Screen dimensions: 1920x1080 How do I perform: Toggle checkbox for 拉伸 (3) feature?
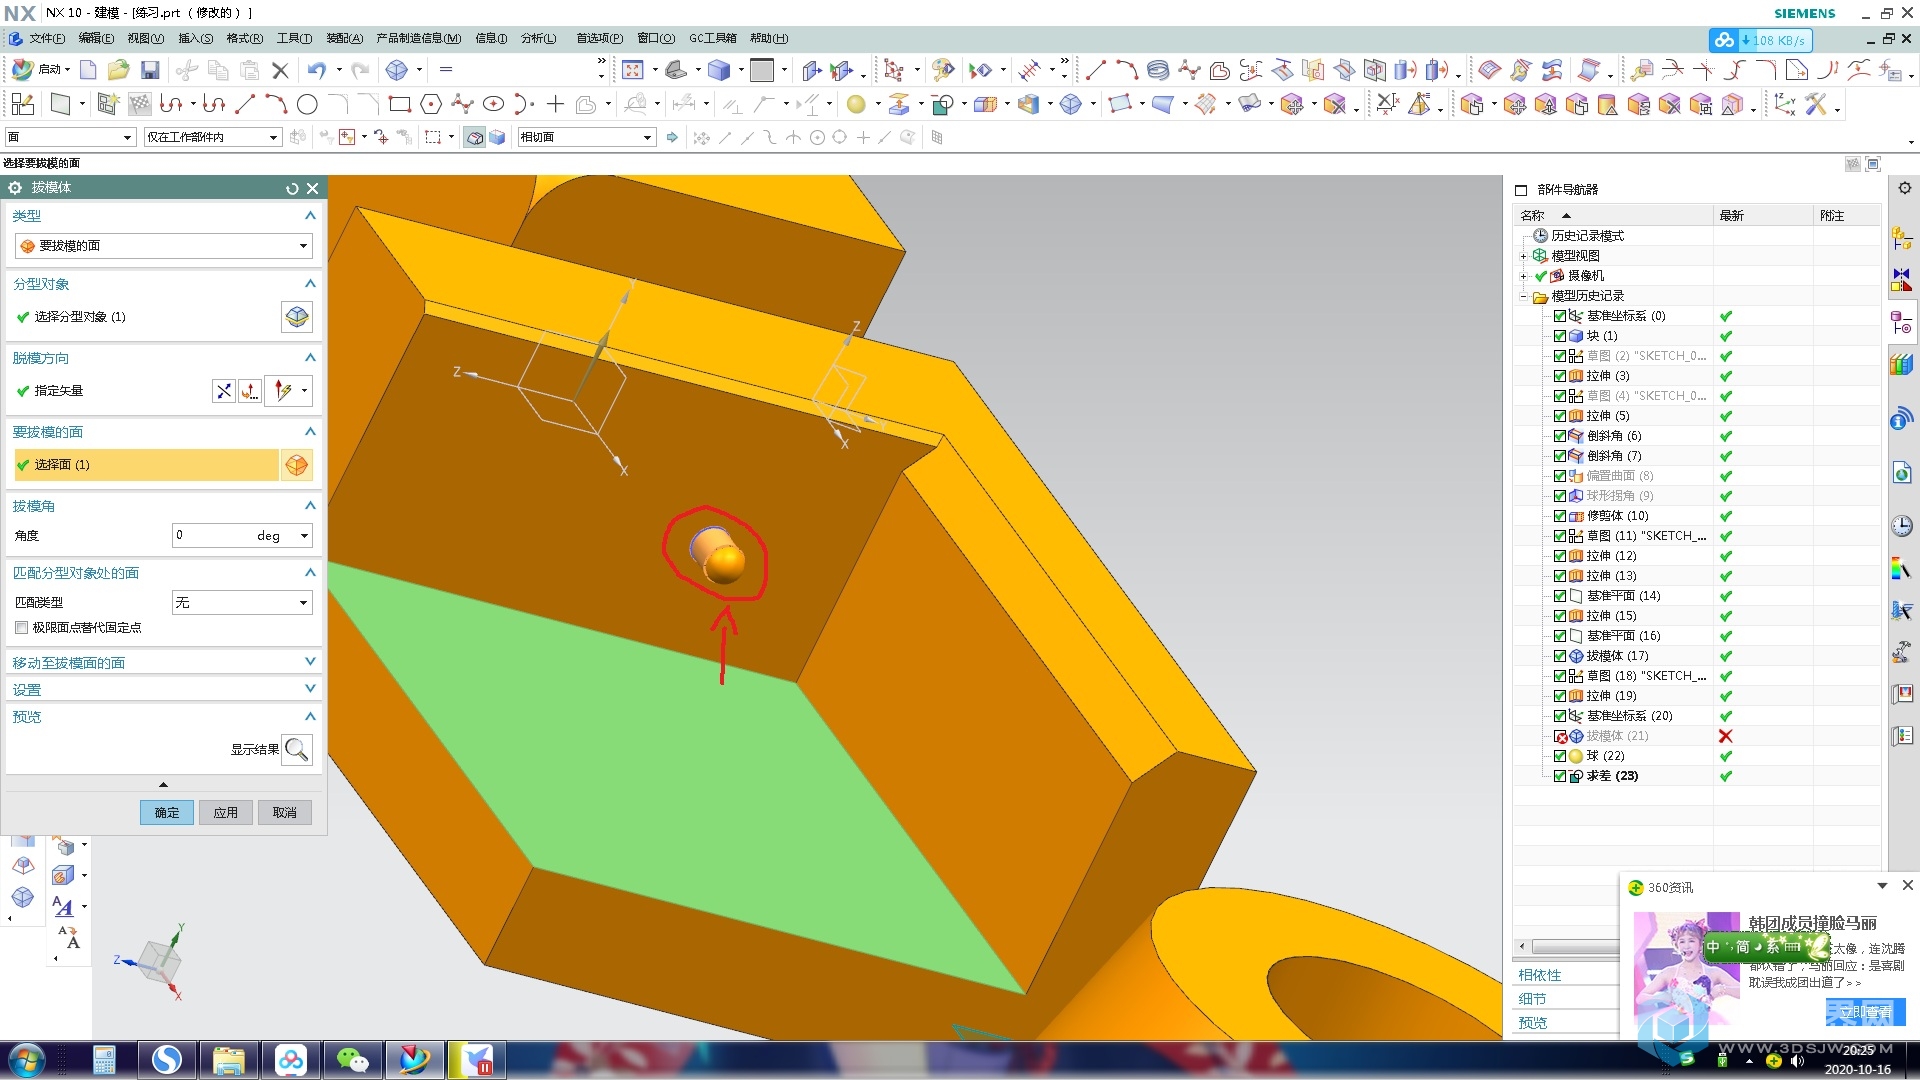pyautogui.click(x=1560, y=376)
